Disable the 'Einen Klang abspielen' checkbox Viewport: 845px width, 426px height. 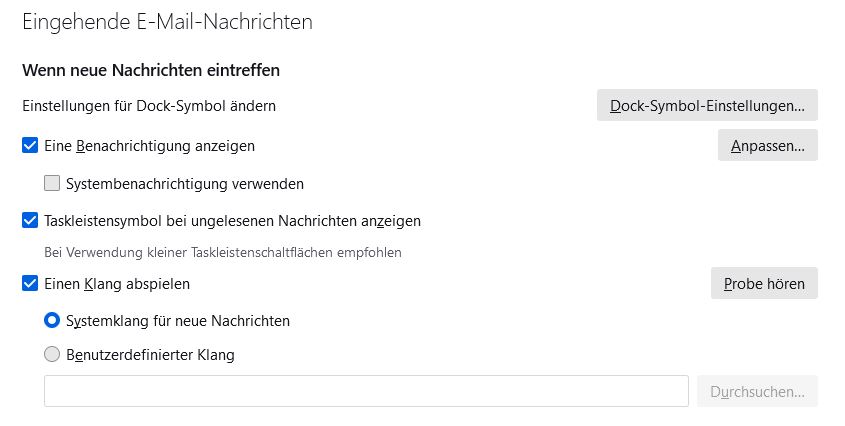30,284
